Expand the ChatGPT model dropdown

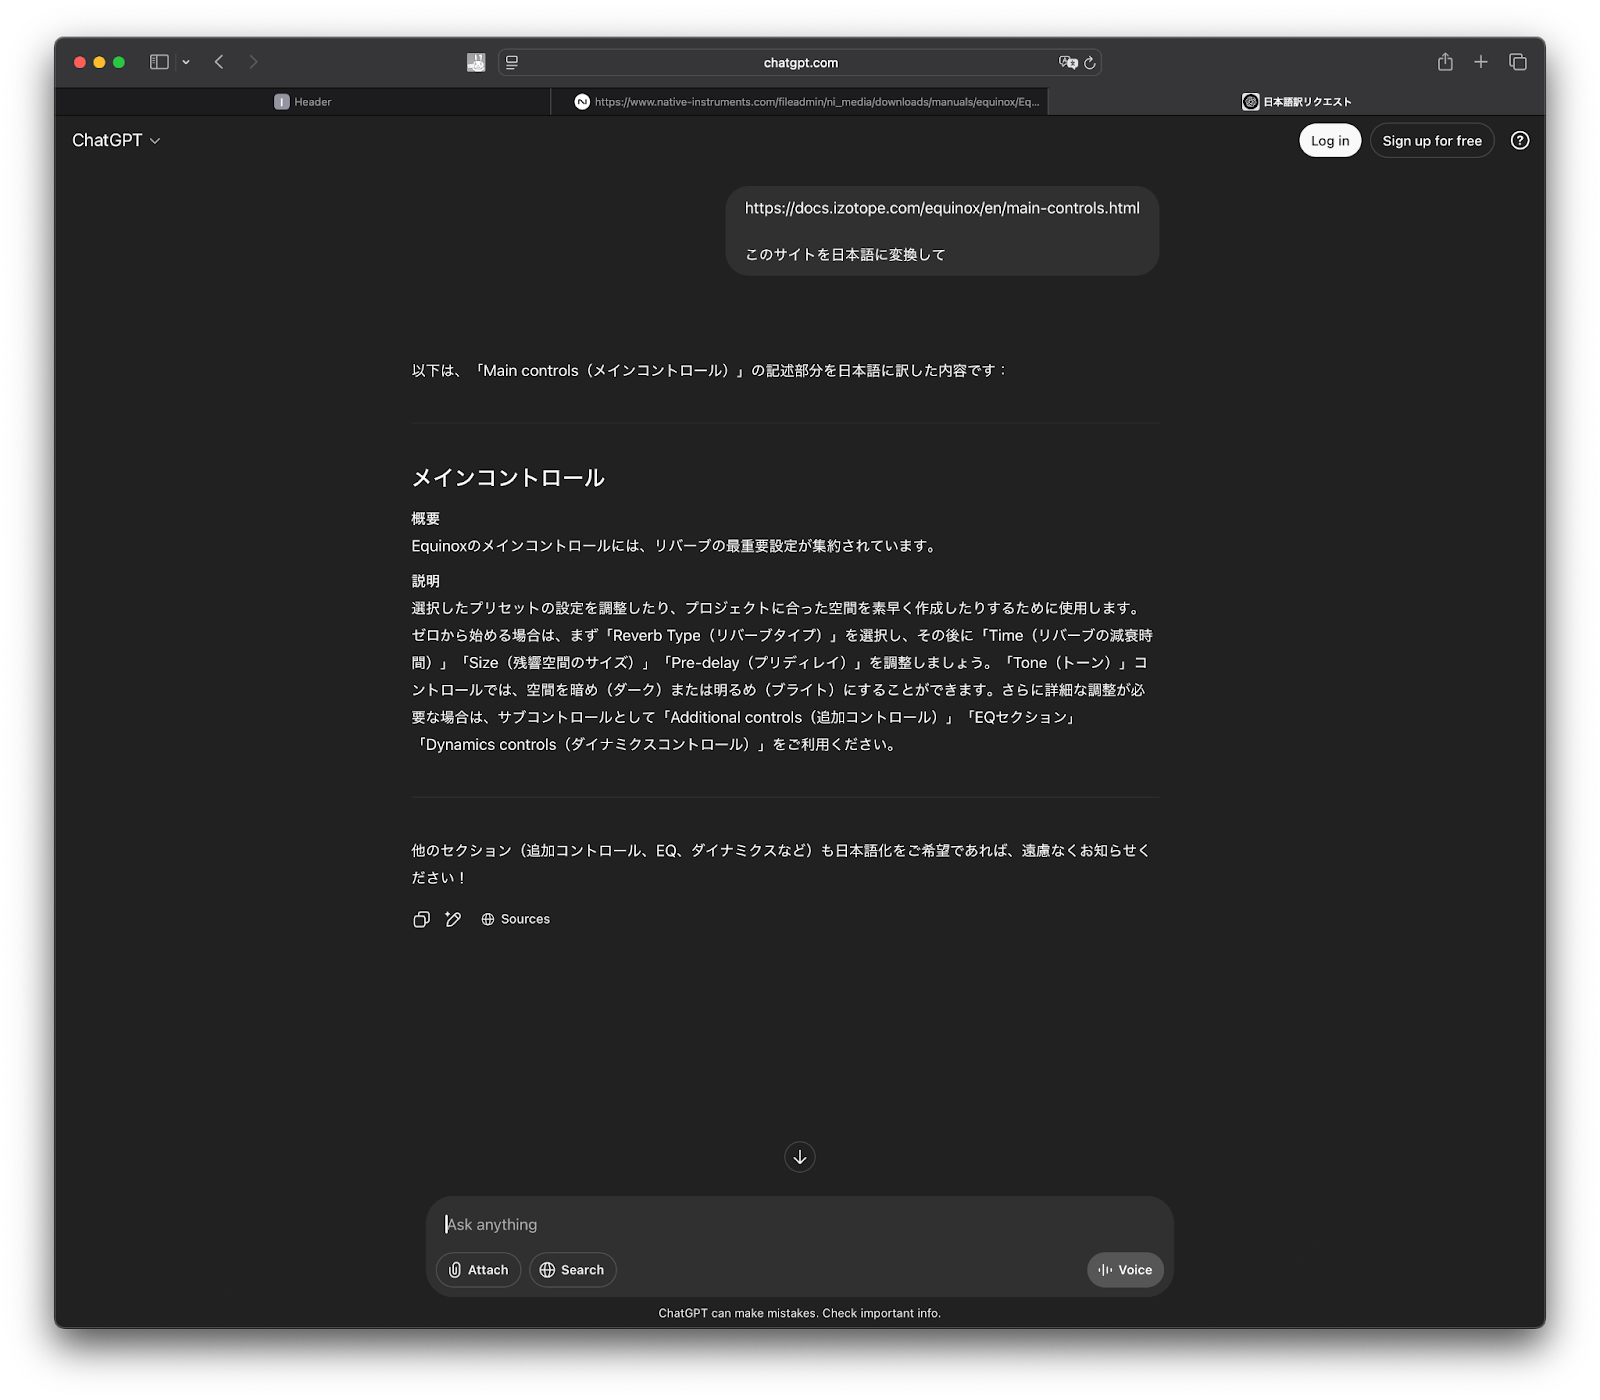pos(116,141)
